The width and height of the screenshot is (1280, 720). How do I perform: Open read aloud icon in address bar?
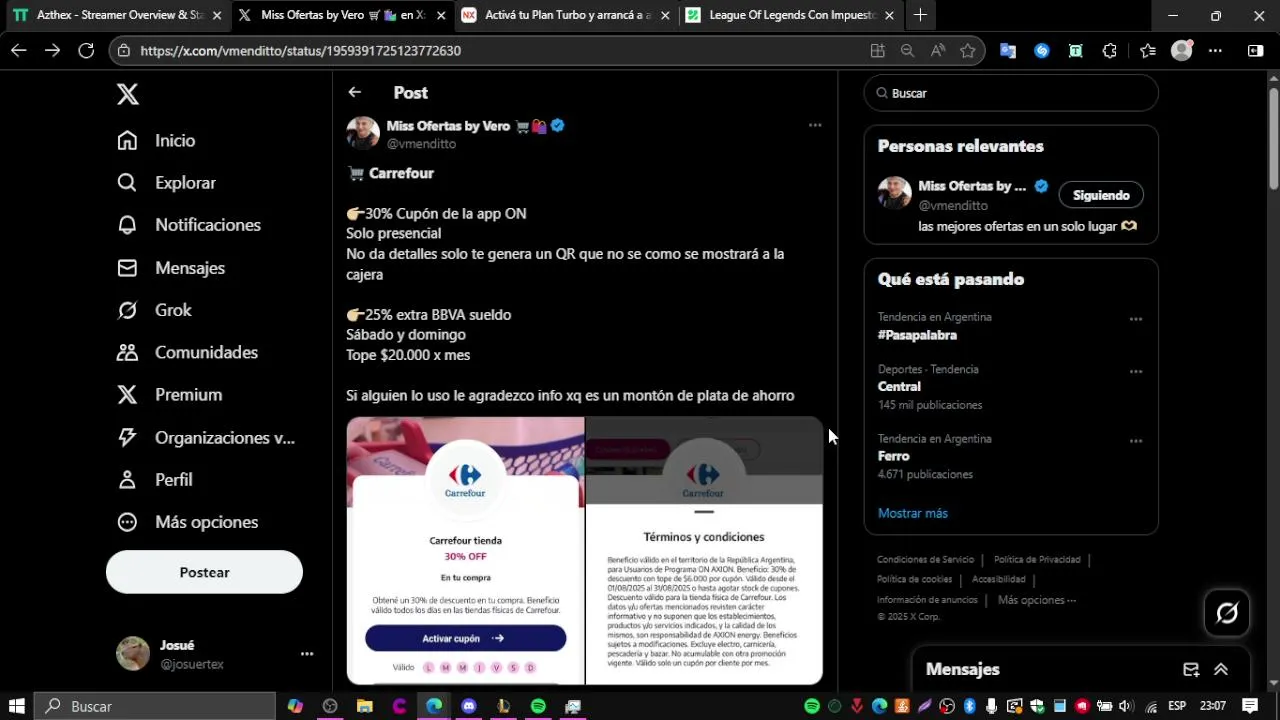[937, 51]
